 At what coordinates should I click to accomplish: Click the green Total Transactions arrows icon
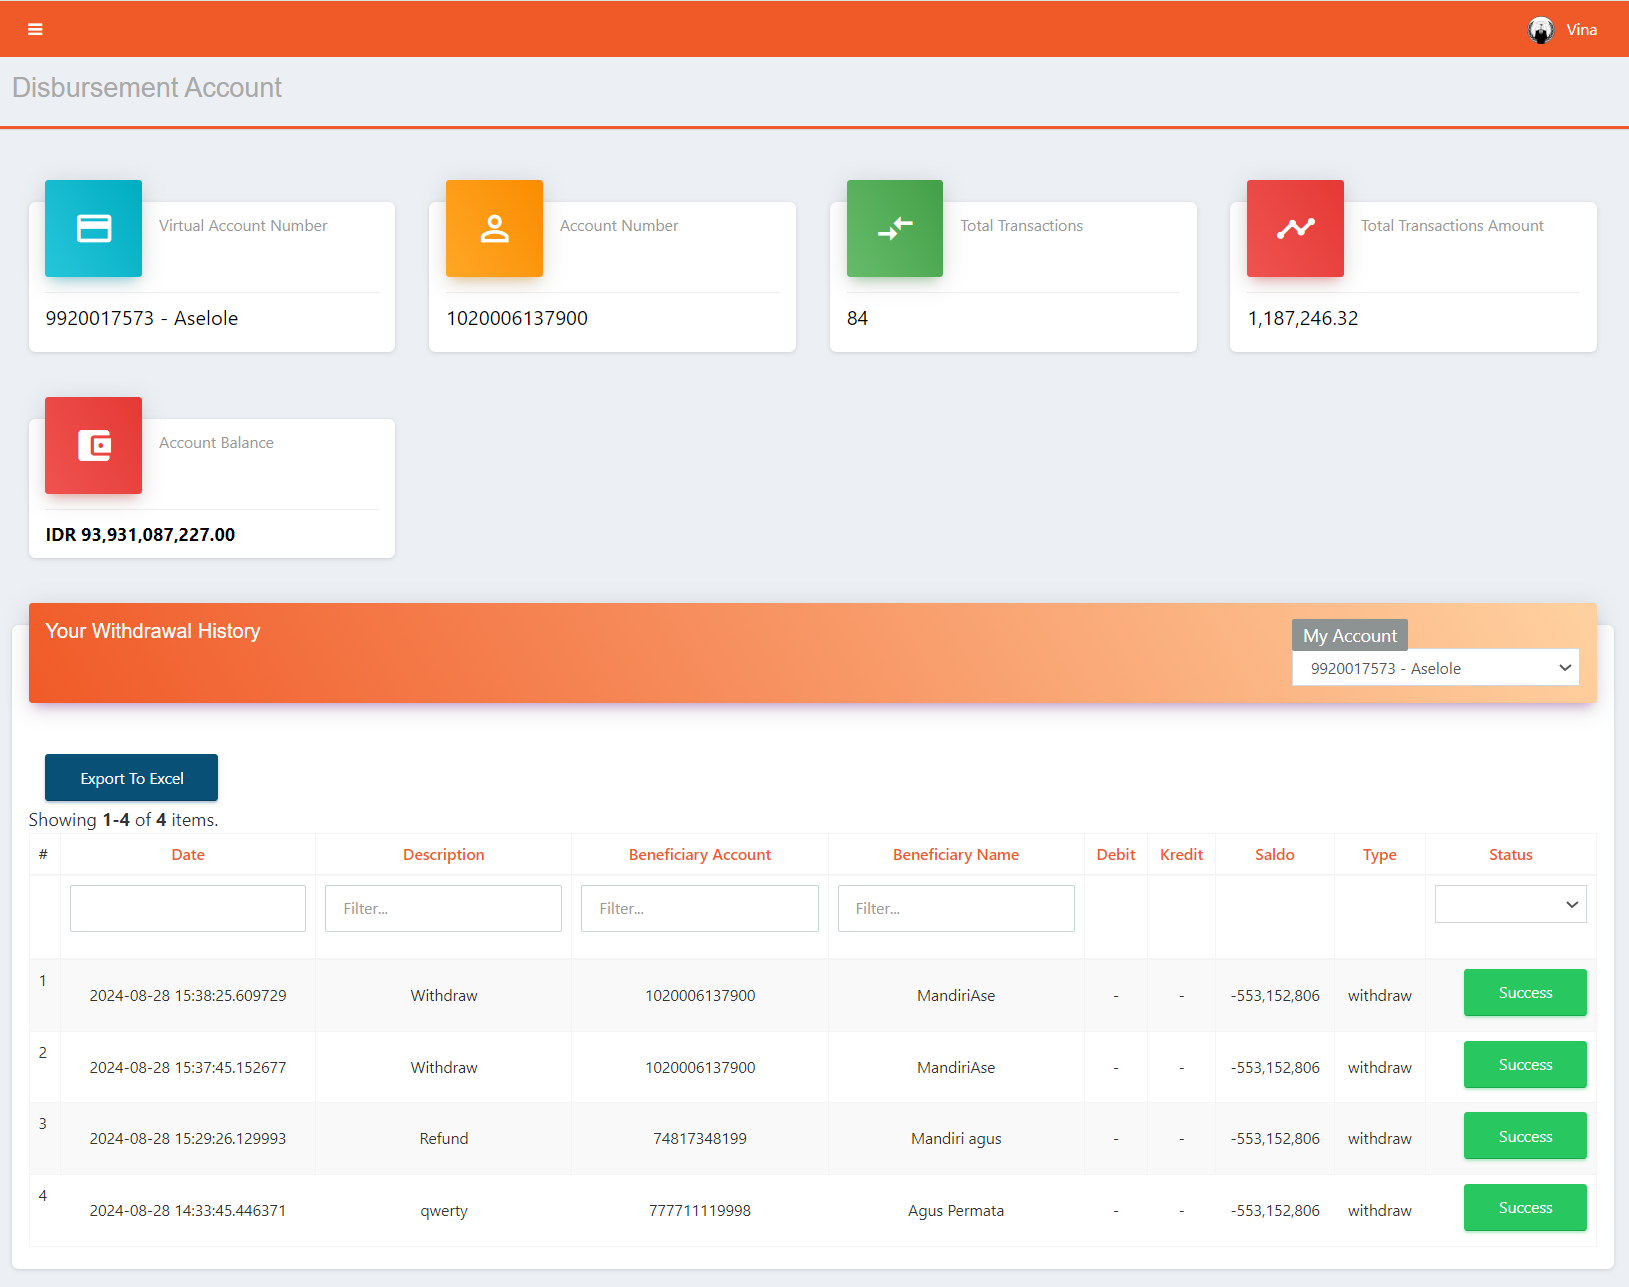pyautogui.click(x=894, y=228)
